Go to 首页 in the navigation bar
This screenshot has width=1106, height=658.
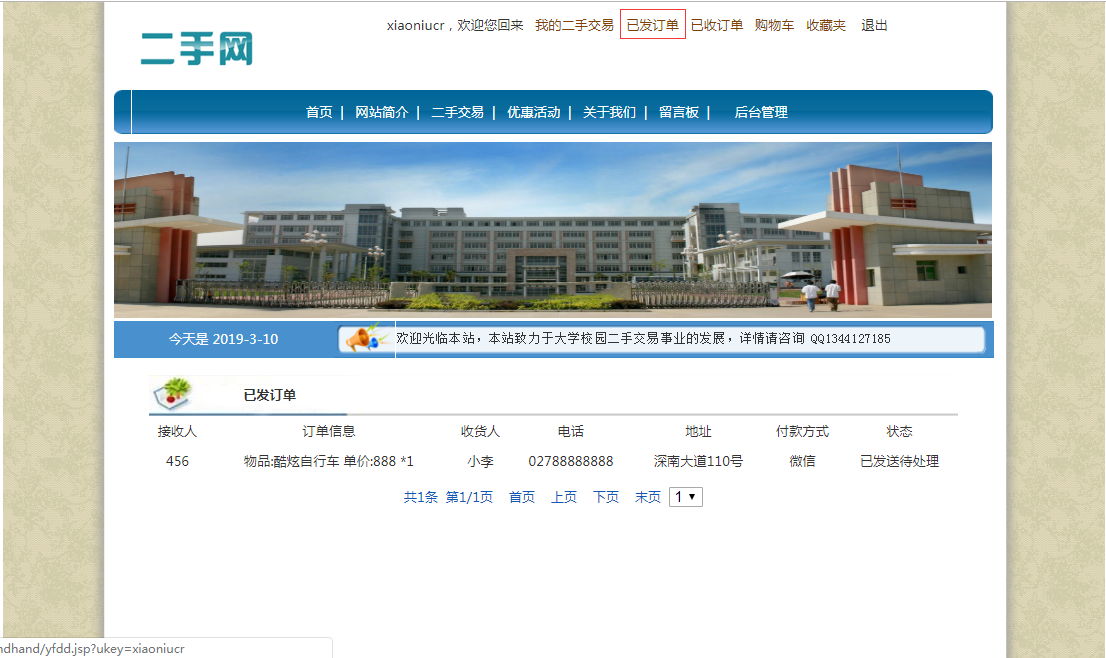[319, 112]
